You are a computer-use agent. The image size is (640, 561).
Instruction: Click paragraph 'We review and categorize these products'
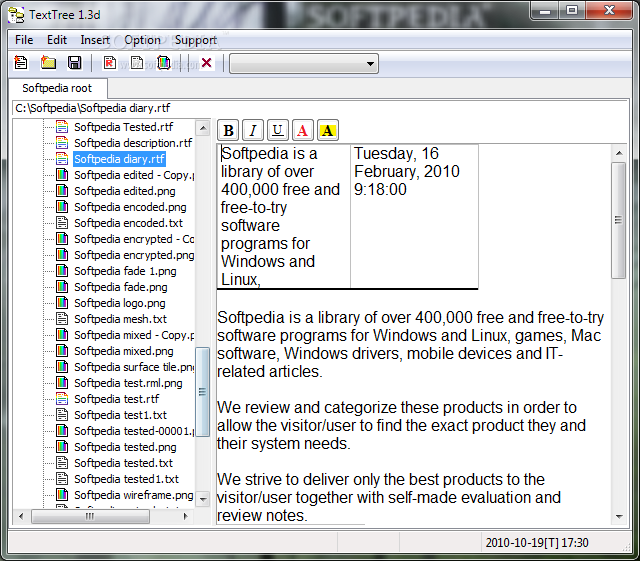pyautogui.click(x=401, y=425)
